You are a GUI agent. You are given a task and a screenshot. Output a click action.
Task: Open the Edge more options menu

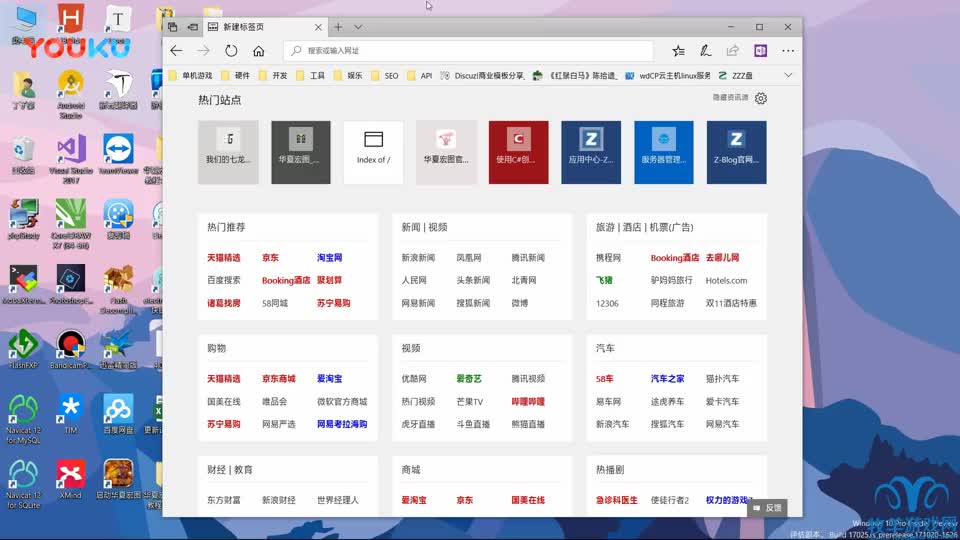788,51
